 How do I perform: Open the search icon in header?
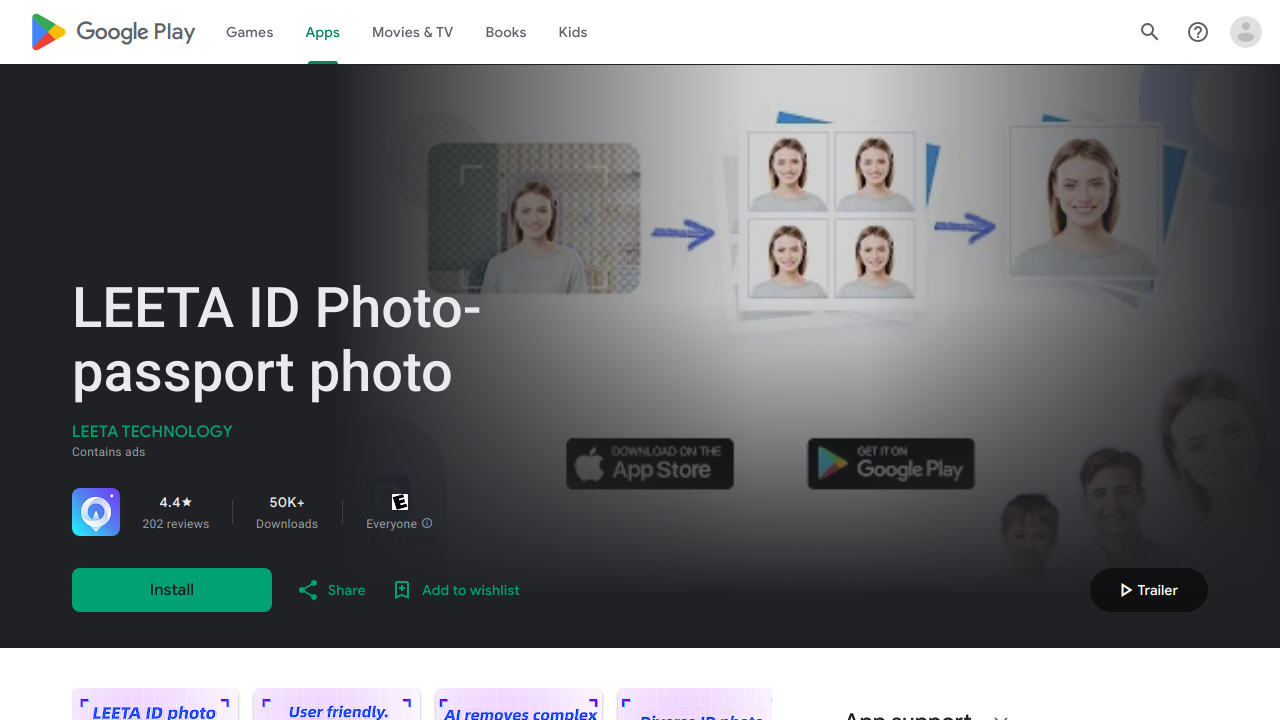(1150, 32)
